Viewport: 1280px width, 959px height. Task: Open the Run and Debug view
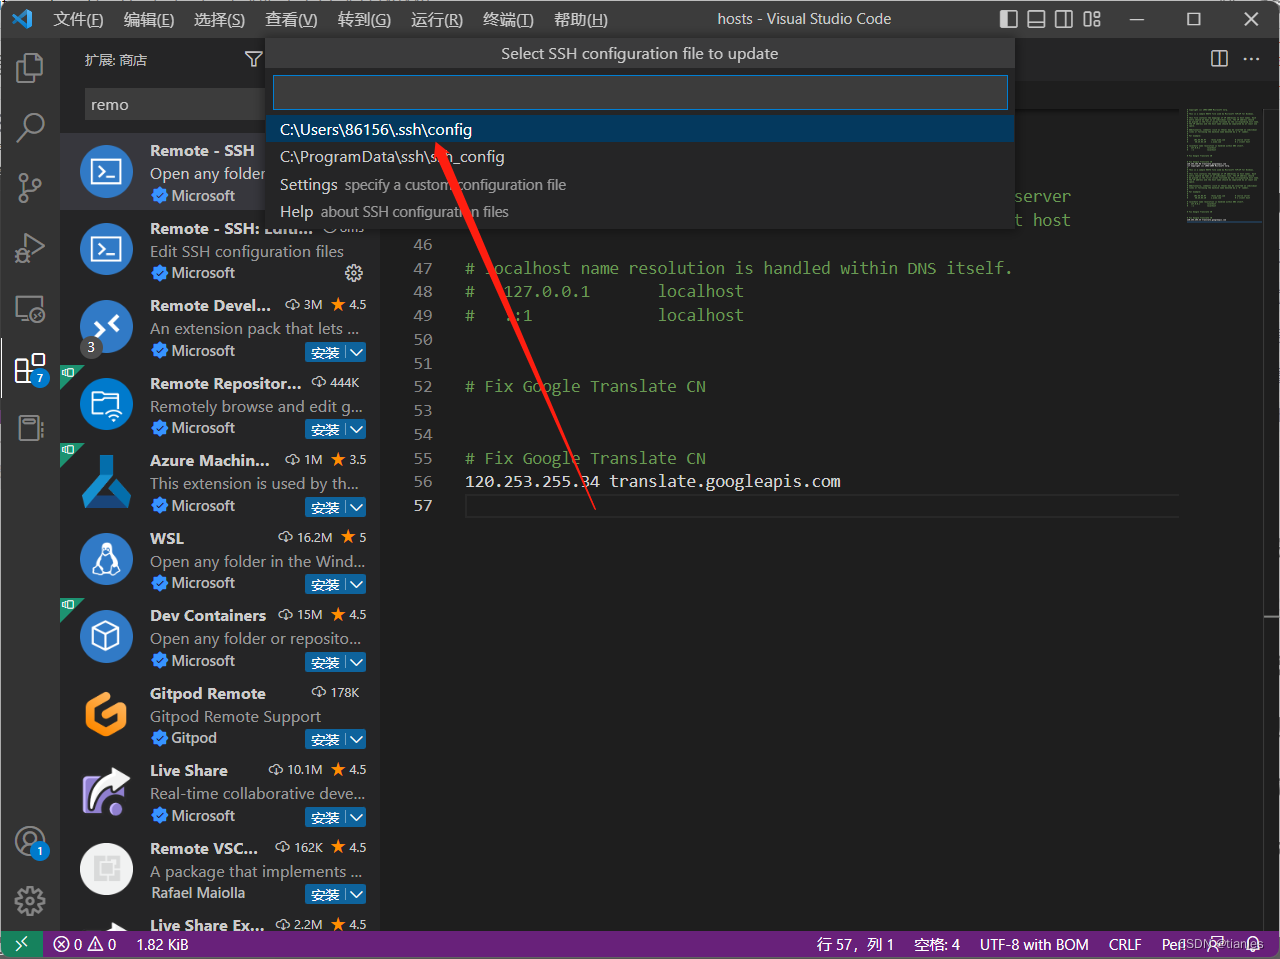[x=30, y=248]
